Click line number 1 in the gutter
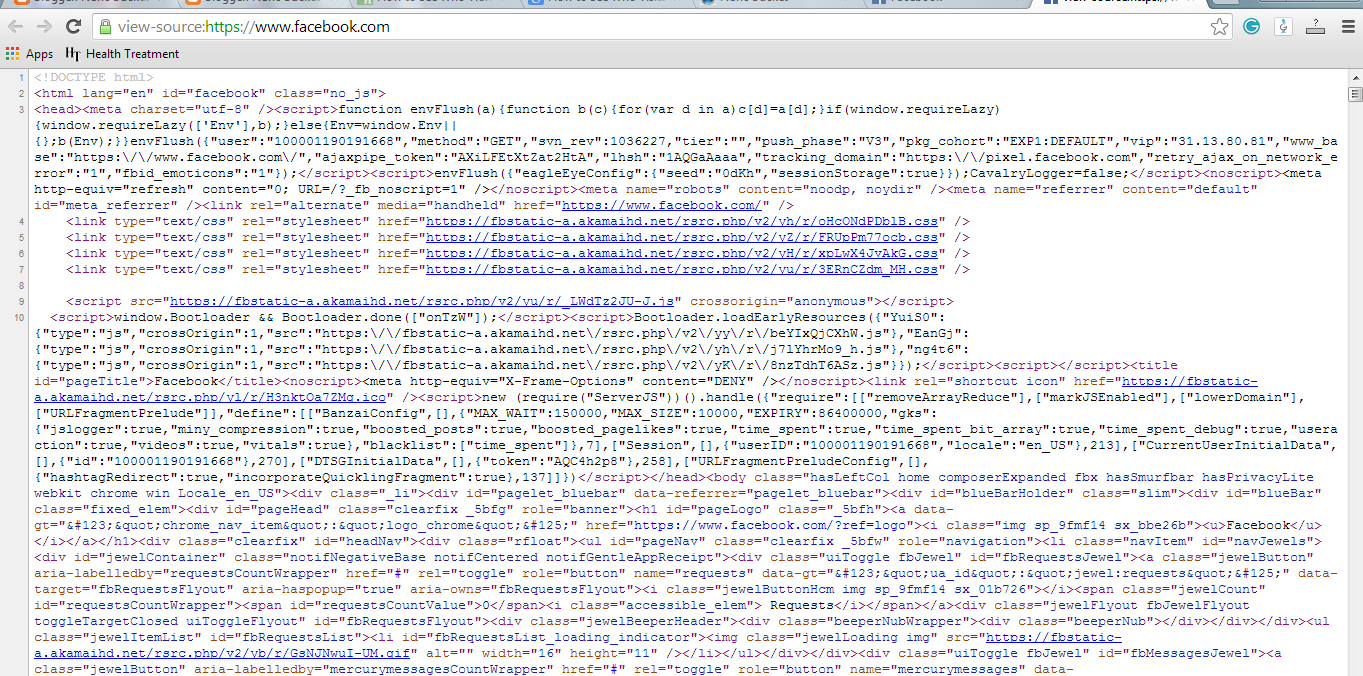Image resolution: width=1363 pixels, height=676 pixels. [22, 77]
